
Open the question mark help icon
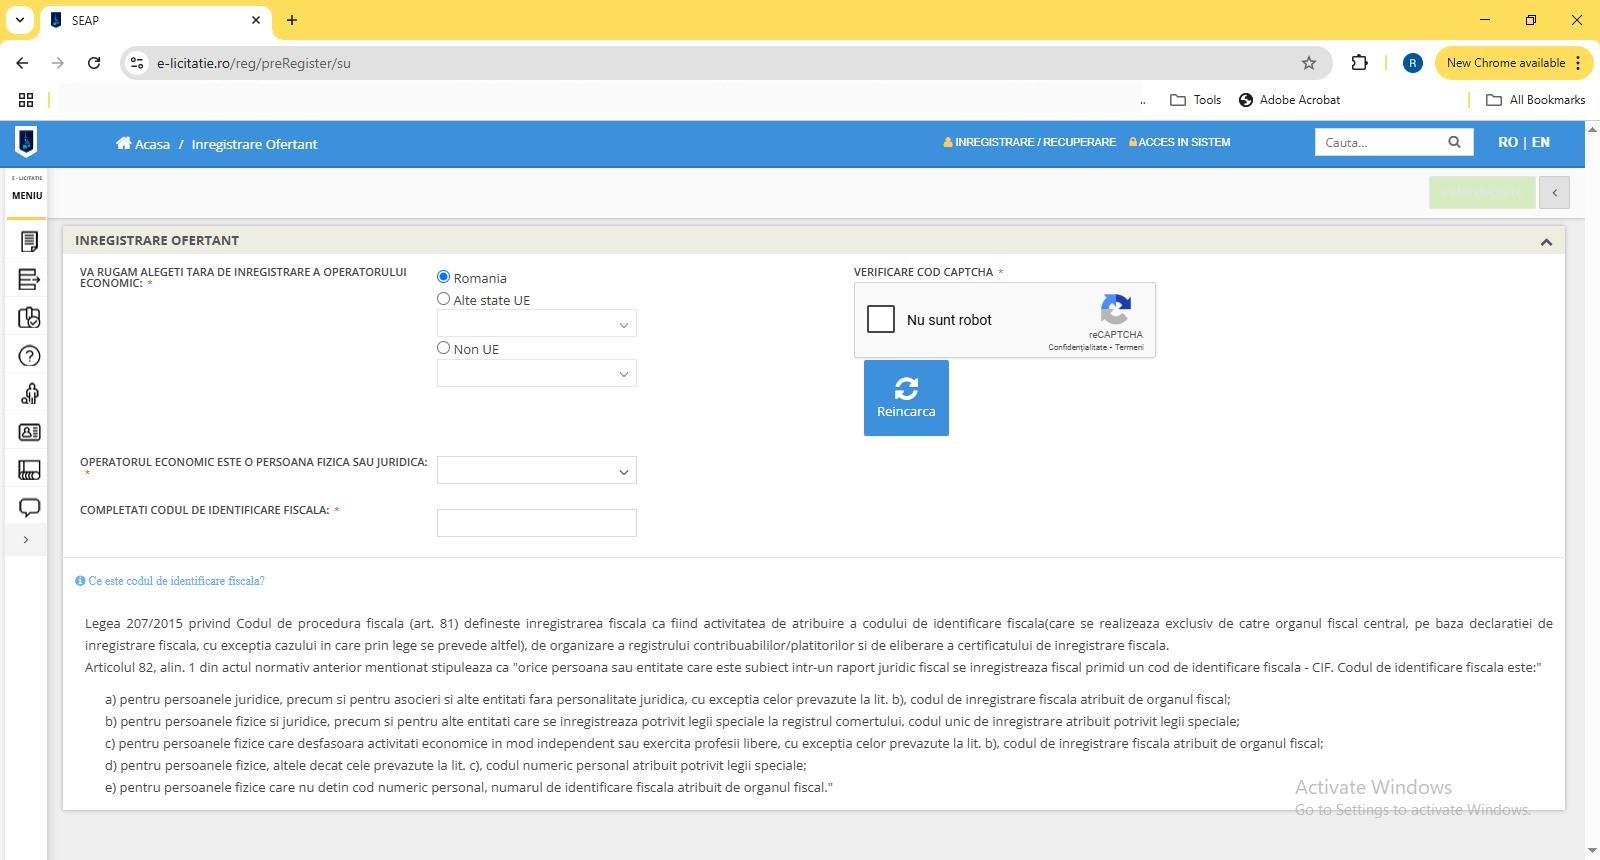[x=29, y=356]
